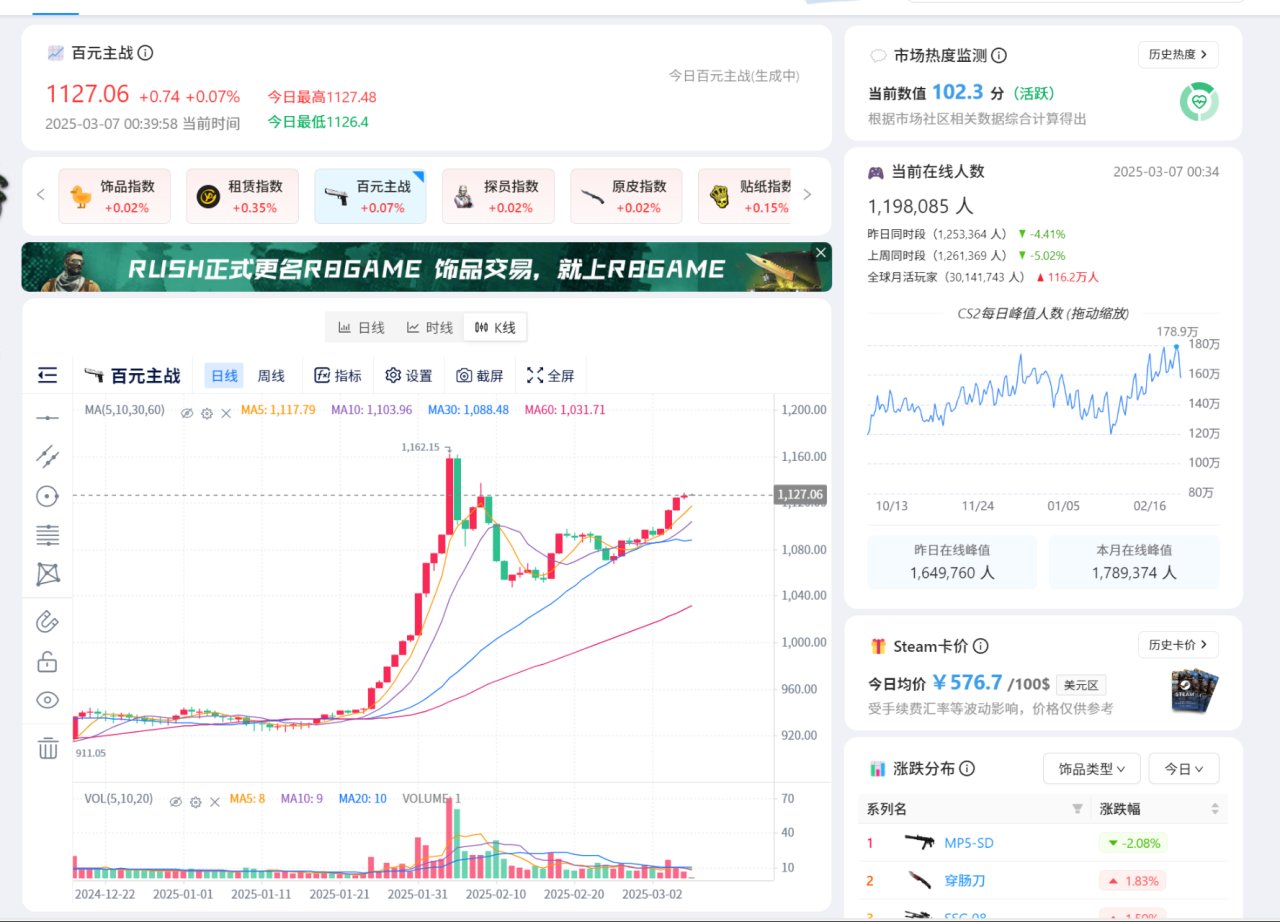
Task: Remove the VOL(5,10,20) indicator
Action: click(215, 802)
